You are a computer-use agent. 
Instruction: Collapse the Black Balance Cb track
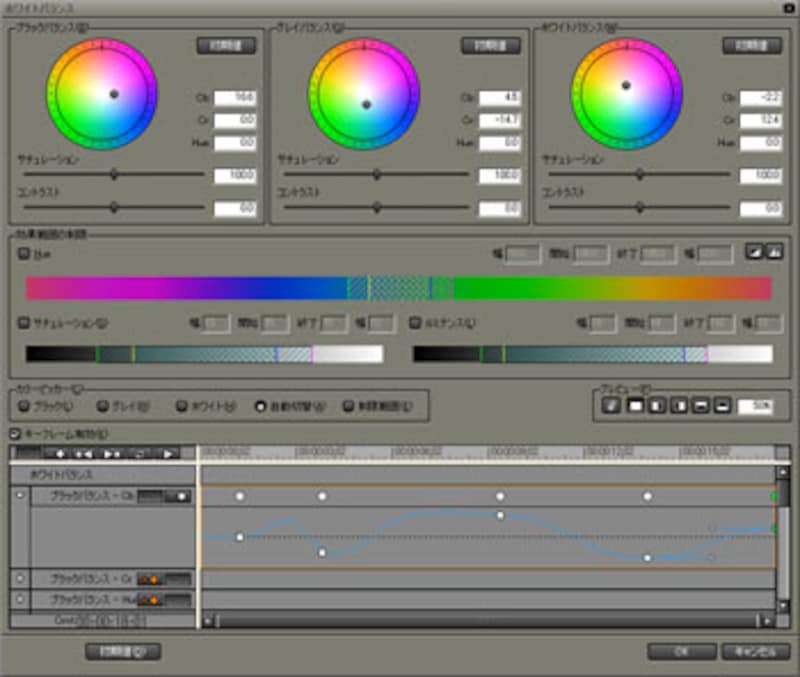18,496
